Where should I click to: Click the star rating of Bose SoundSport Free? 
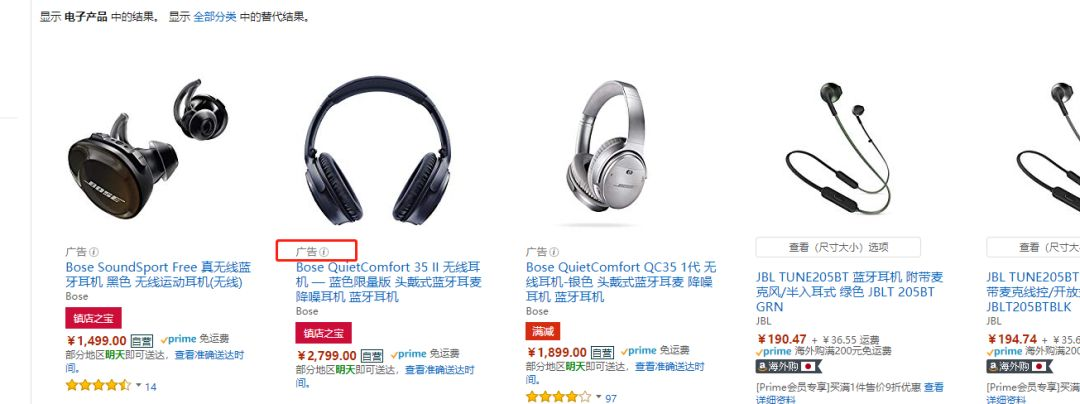pos(98,385)
